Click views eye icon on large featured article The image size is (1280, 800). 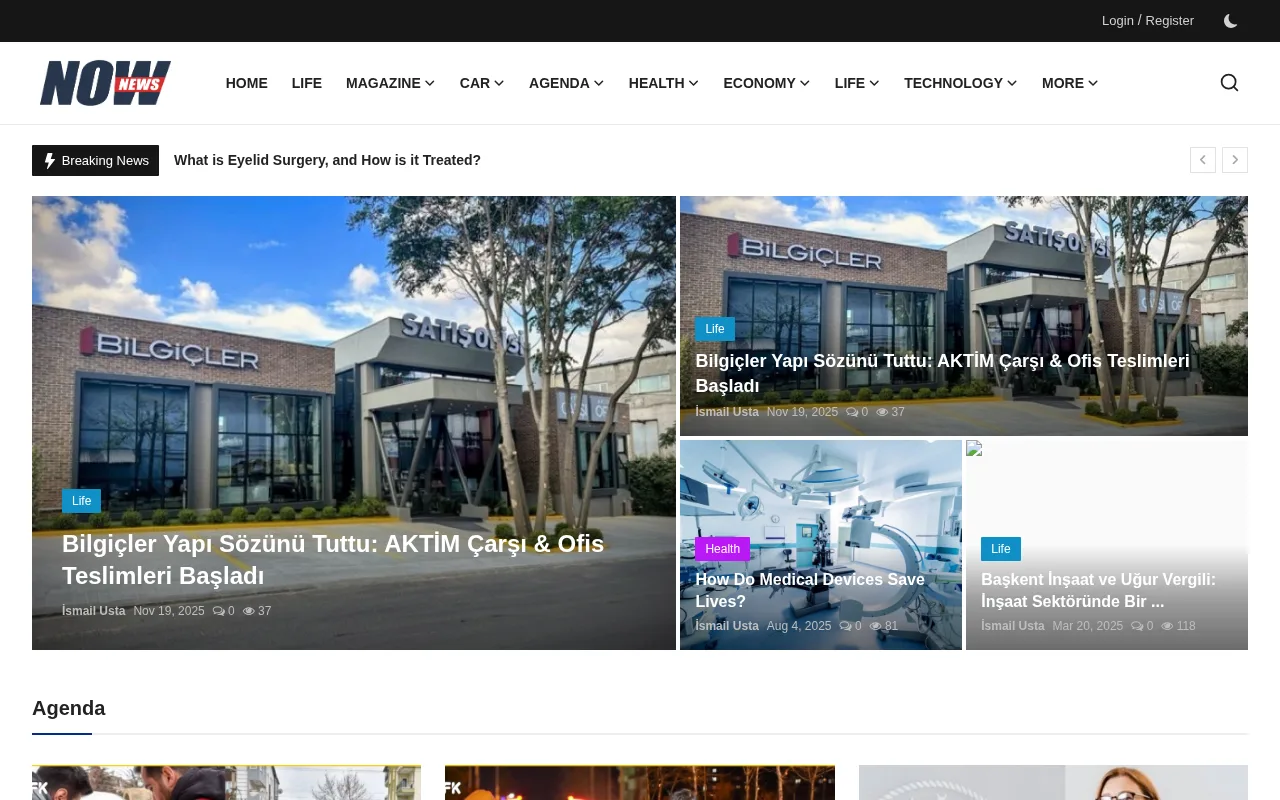(249, 611)
